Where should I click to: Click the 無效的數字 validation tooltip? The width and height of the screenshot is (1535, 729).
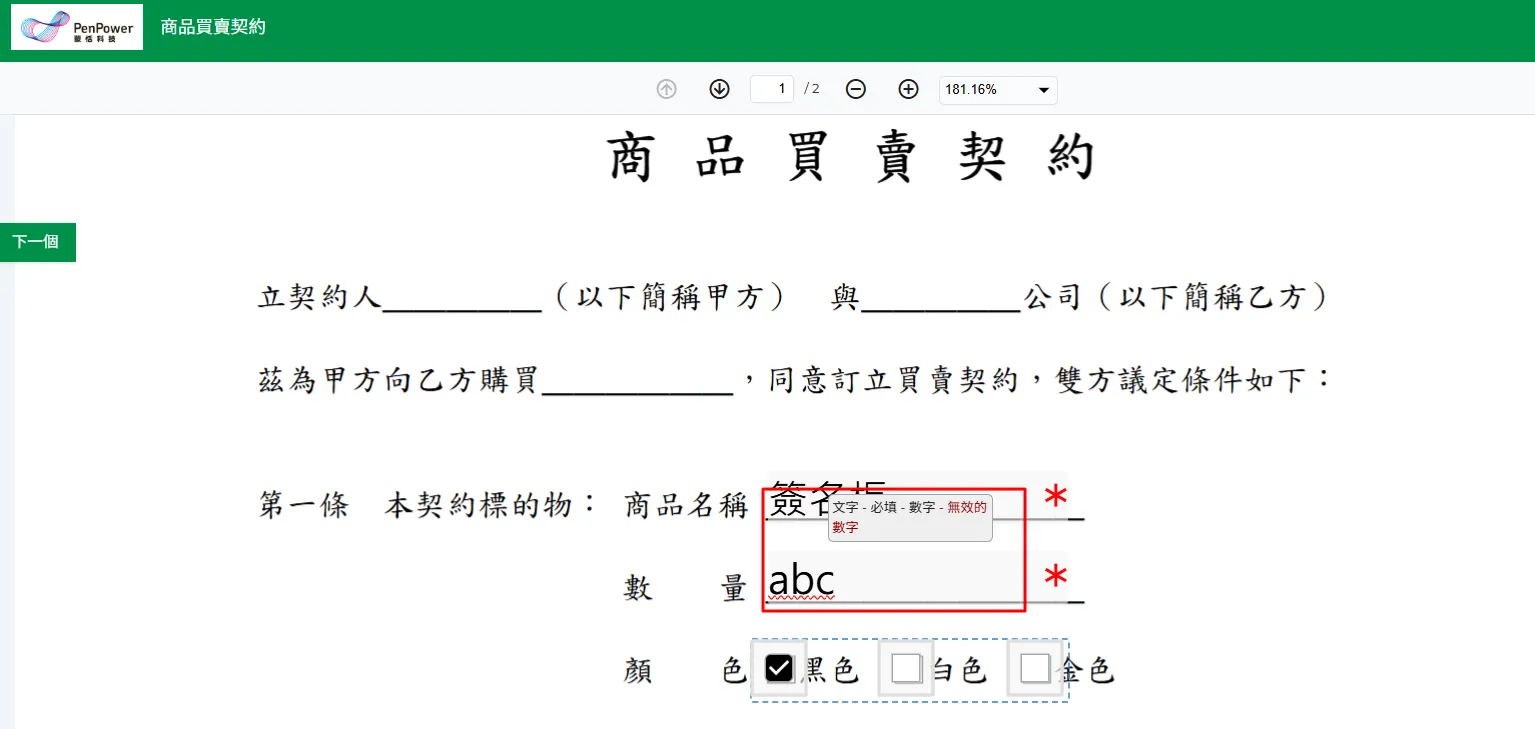pos(909,517)
